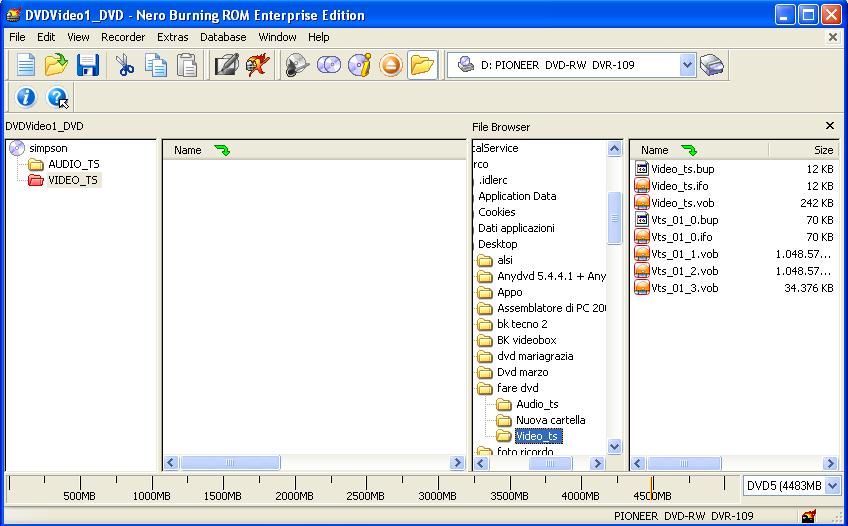Select Vts_01_1.vob file
This screenshot has height=526, width=848.
point(684,254)
